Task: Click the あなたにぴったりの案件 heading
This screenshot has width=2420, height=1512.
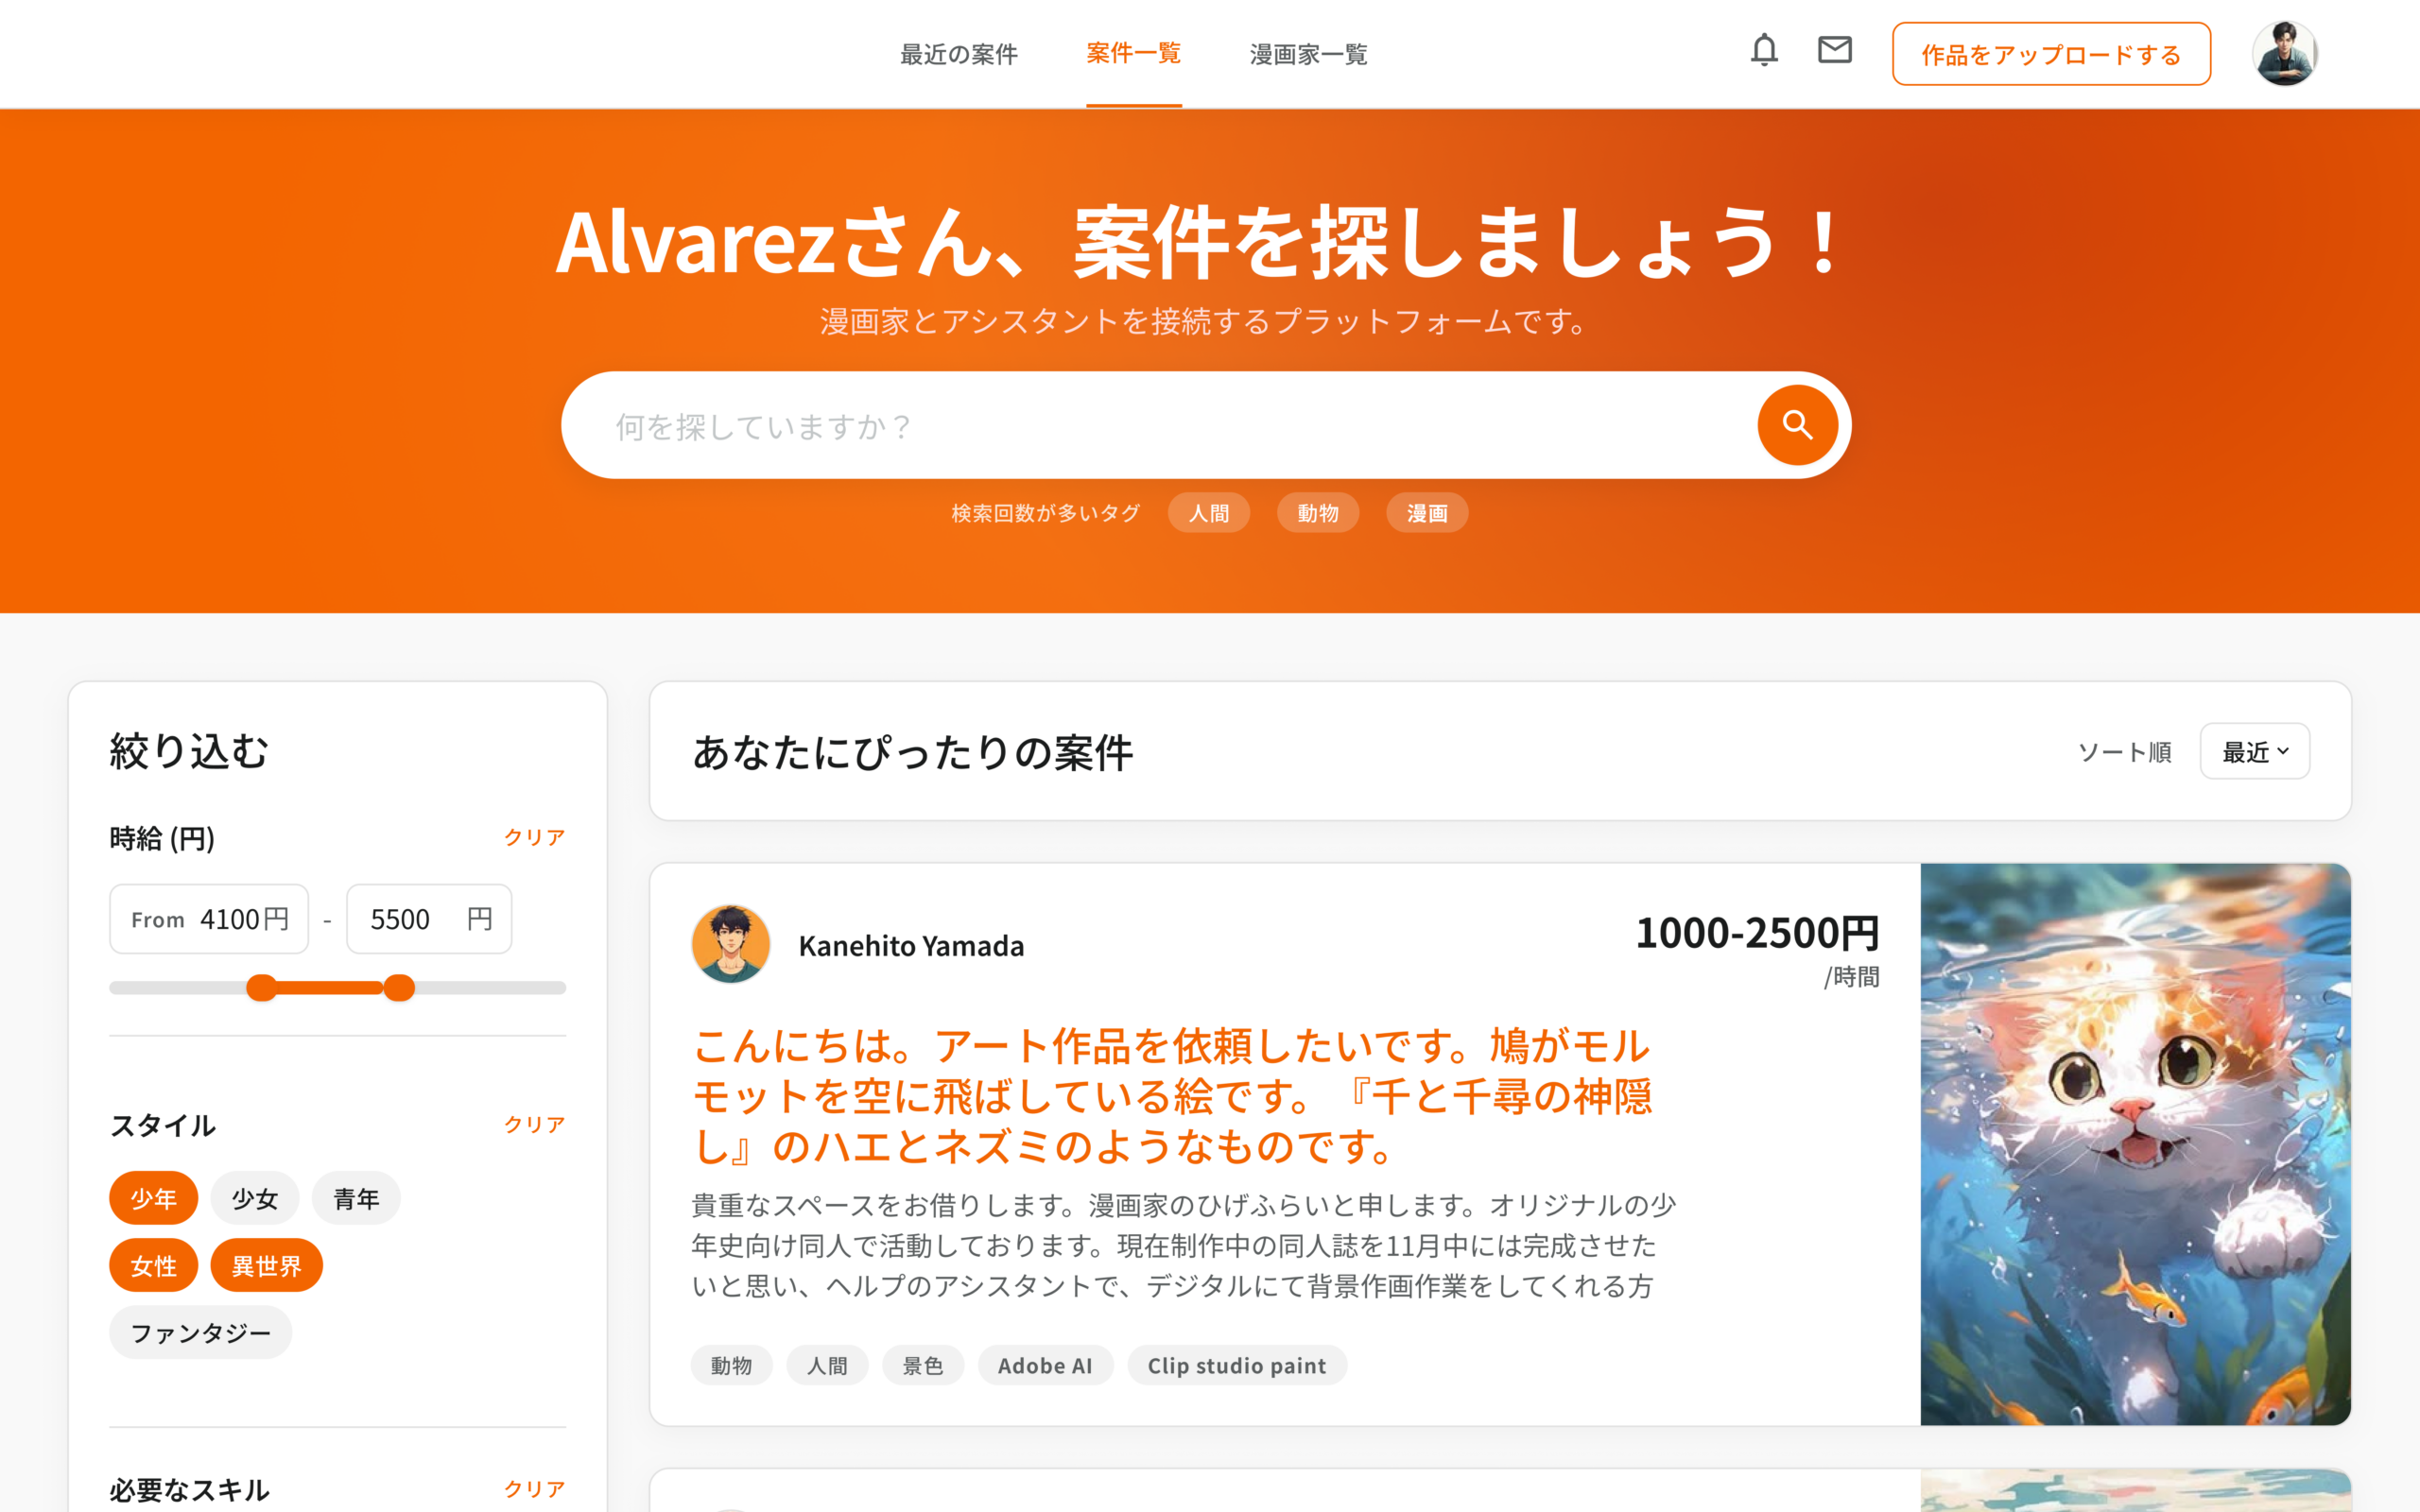Action: tap(913, 753)
